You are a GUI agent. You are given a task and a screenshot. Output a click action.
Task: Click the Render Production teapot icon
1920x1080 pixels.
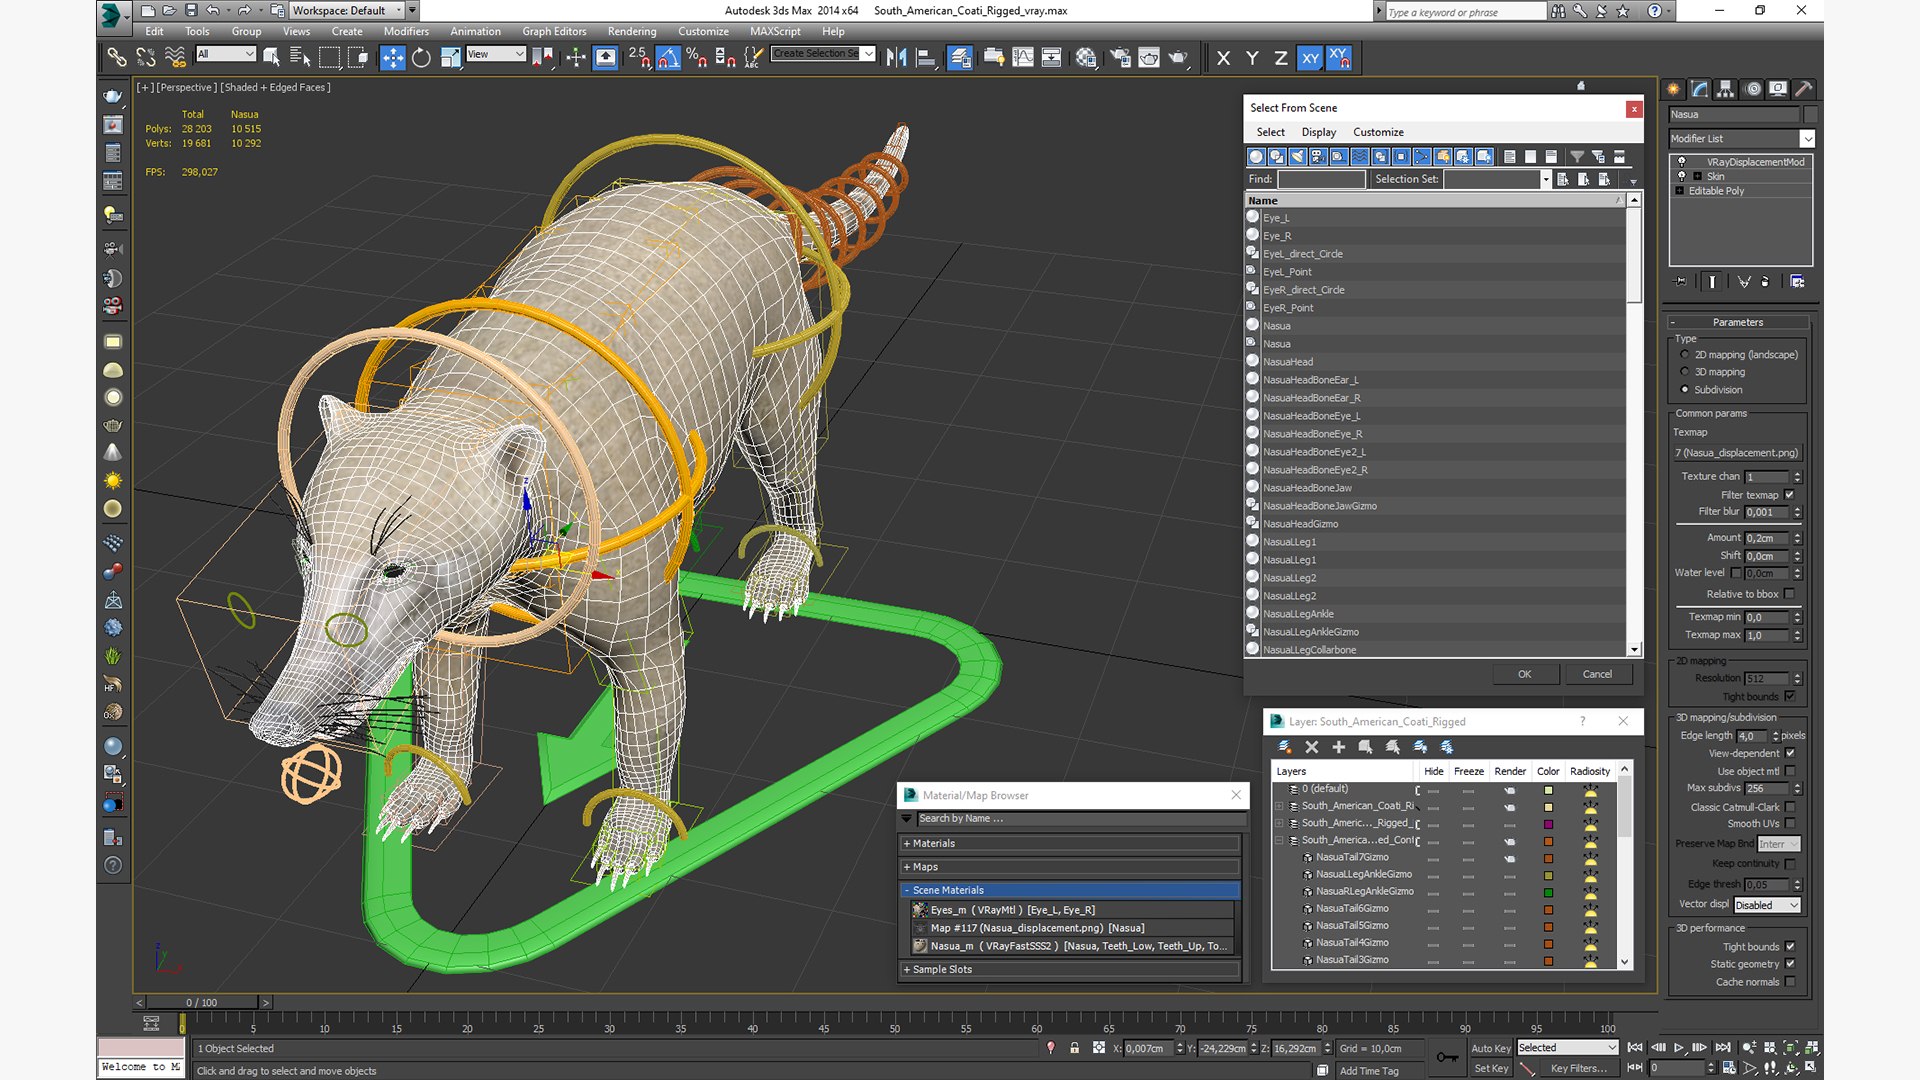tap(1178, 58)
